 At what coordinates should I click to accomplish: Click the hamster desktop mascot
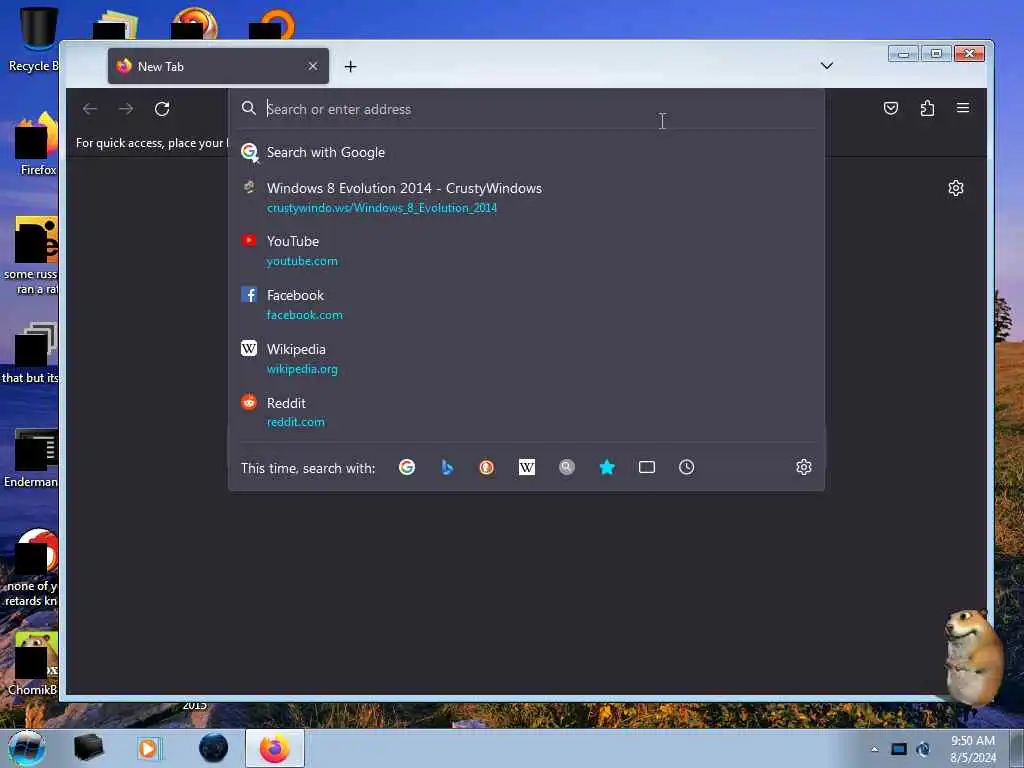(973, 656)
